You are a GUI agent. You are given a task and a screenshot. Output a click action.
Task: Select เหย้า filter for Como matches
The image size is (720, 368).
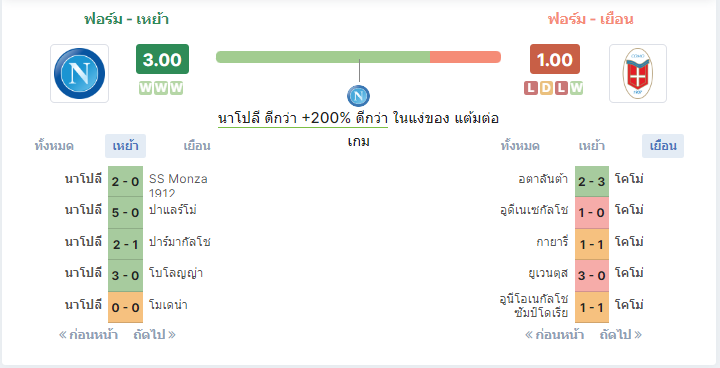[591, 146]
